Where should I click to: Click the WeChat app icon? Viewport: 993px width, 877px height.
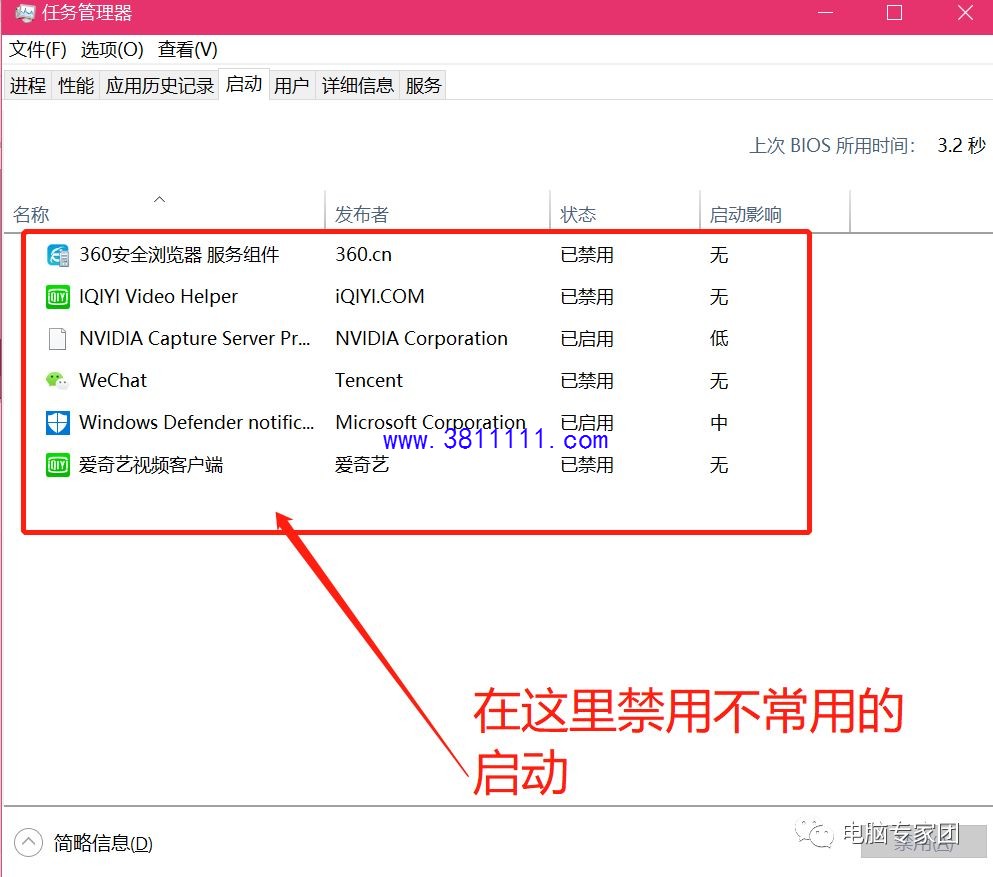click(x=56, y=381)
